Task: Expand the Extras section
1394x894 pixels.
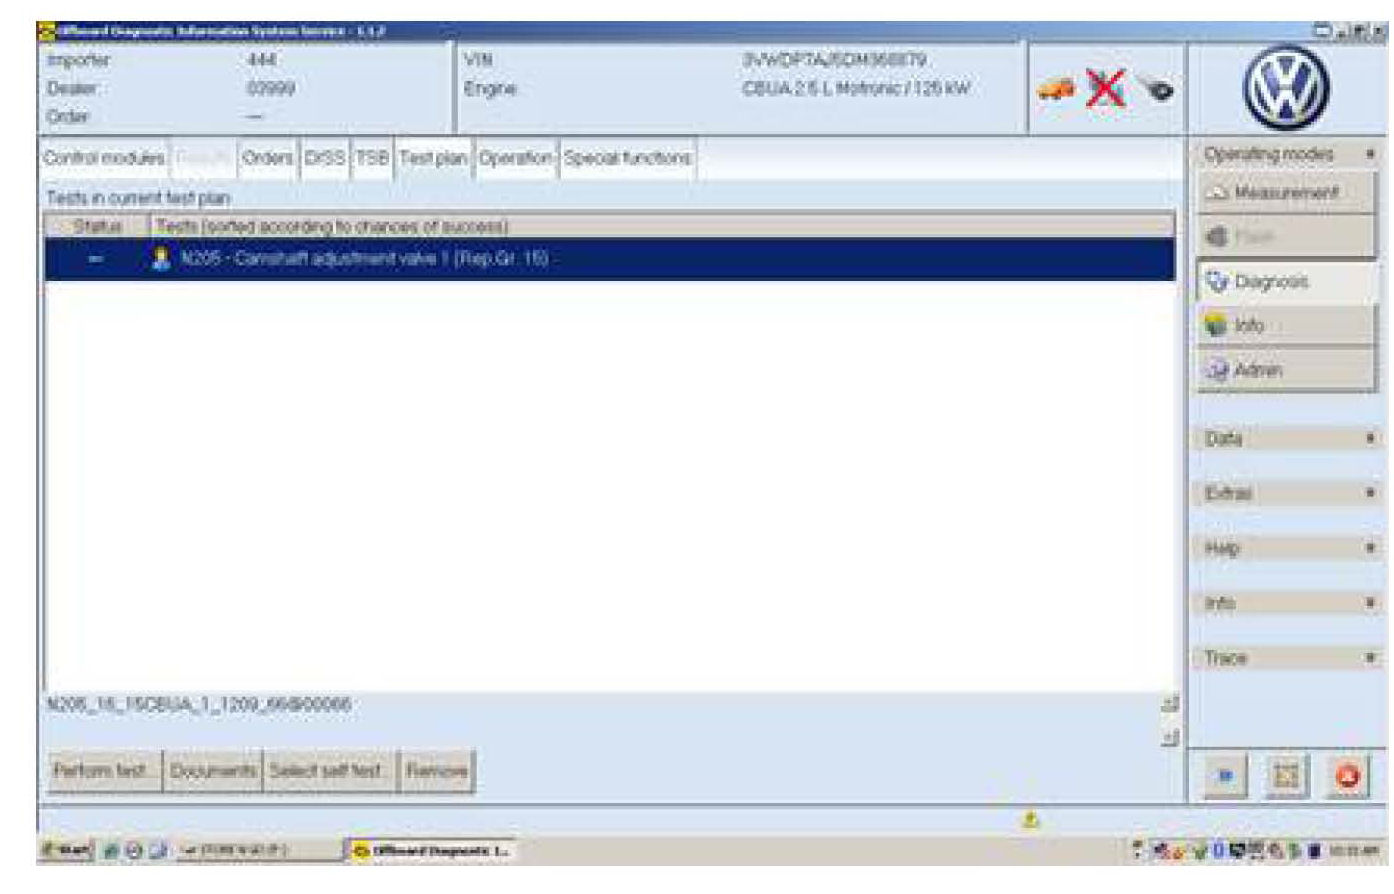Action: click(1287, 493)
